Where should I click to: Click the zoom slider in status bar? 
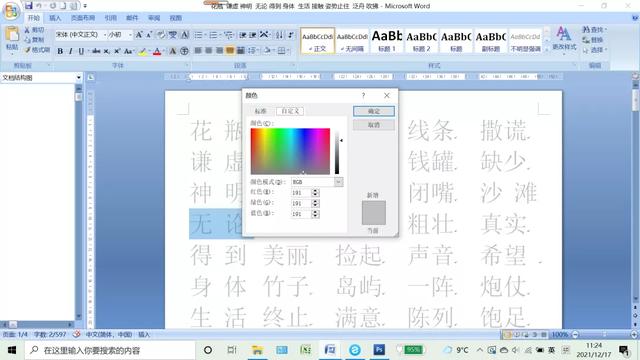pyautogui.click(x=604, y=334)
